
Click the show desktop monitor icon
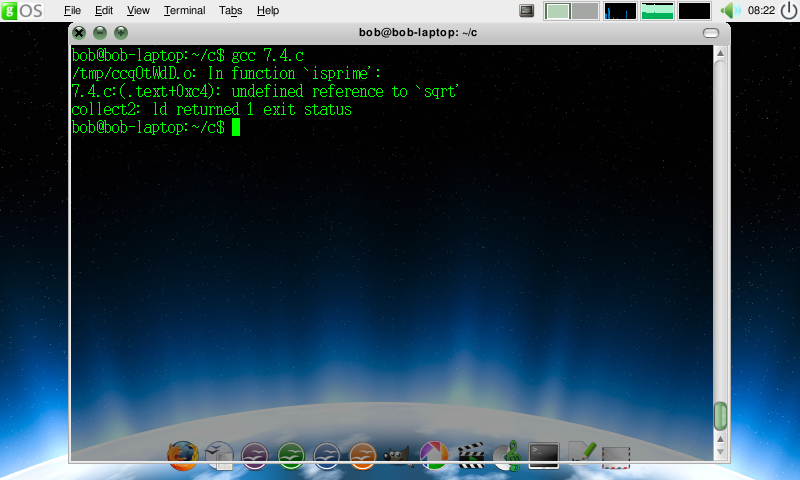point(527,11)
